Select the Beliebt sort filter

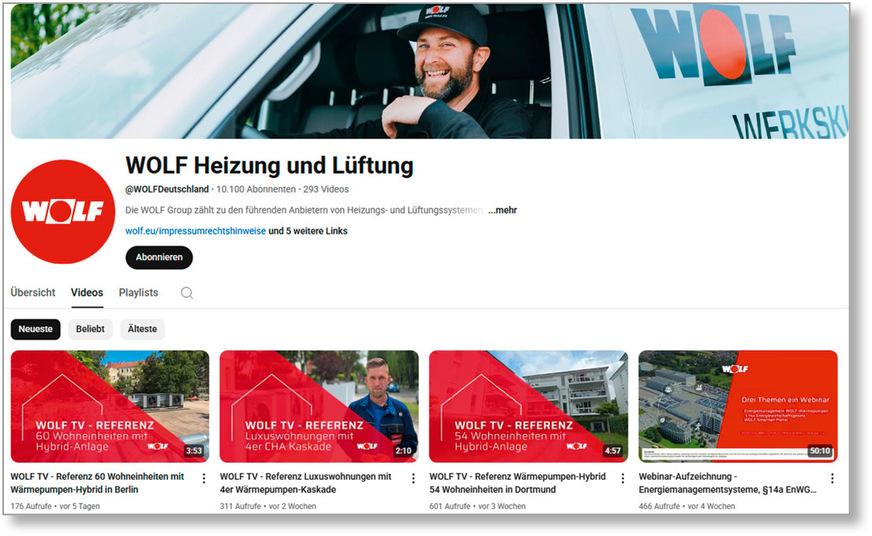90,329
